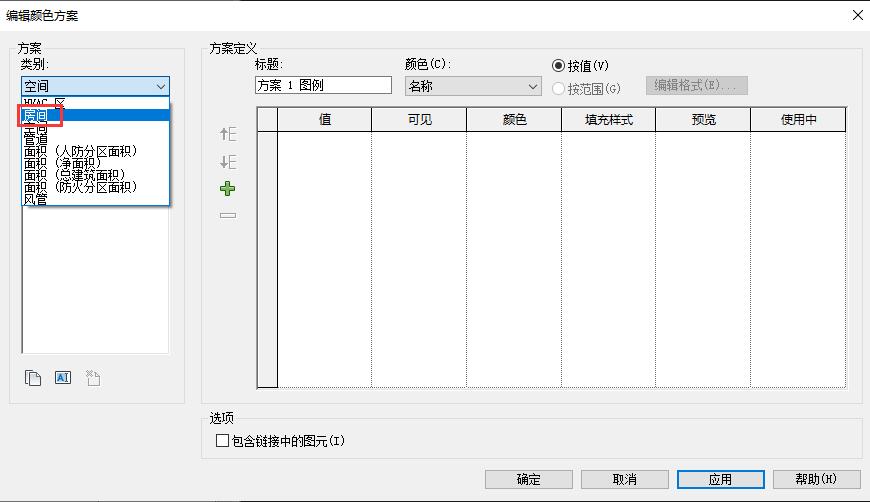This screenshot has height=502, width=870.
Task: Click the 可见 column header
Action: point(419,119)
